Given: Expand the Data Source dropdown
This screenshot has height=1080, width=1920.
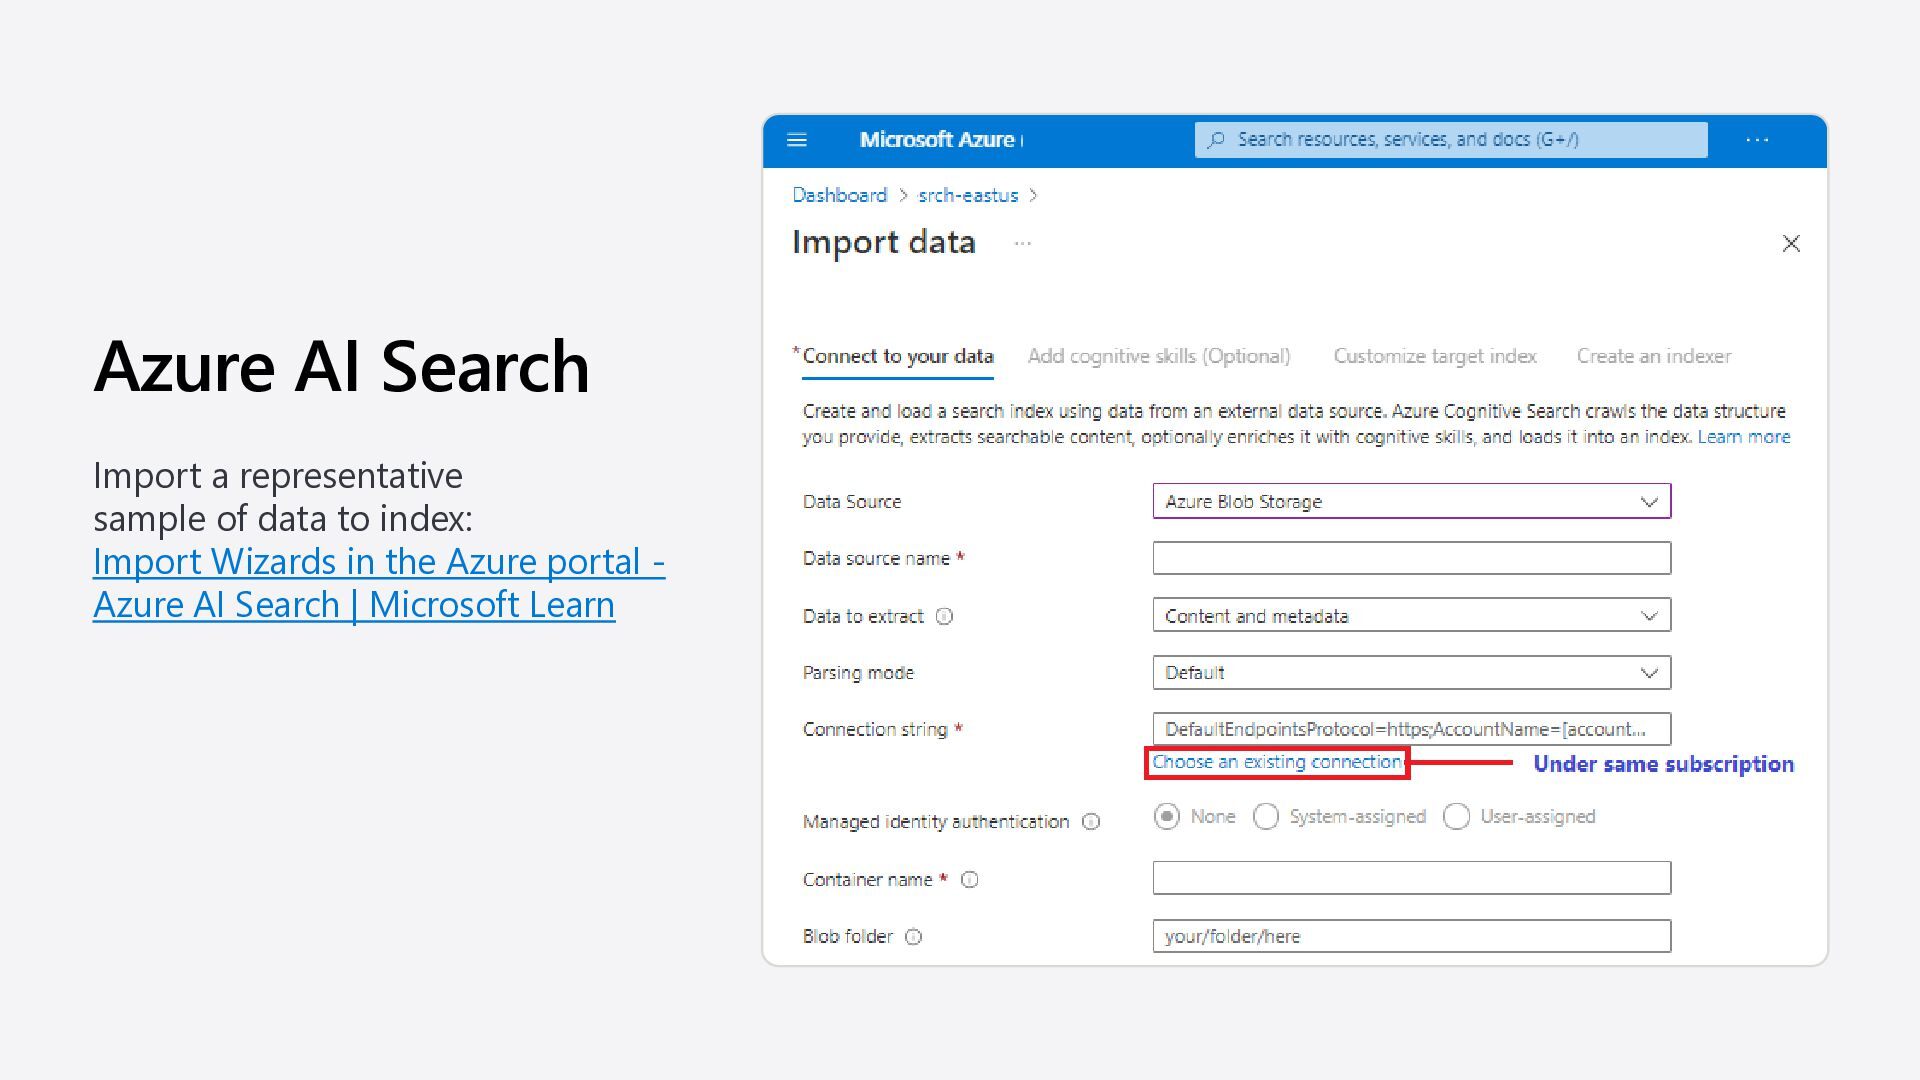Looking at the screenshot, I should click(1411, 501).
